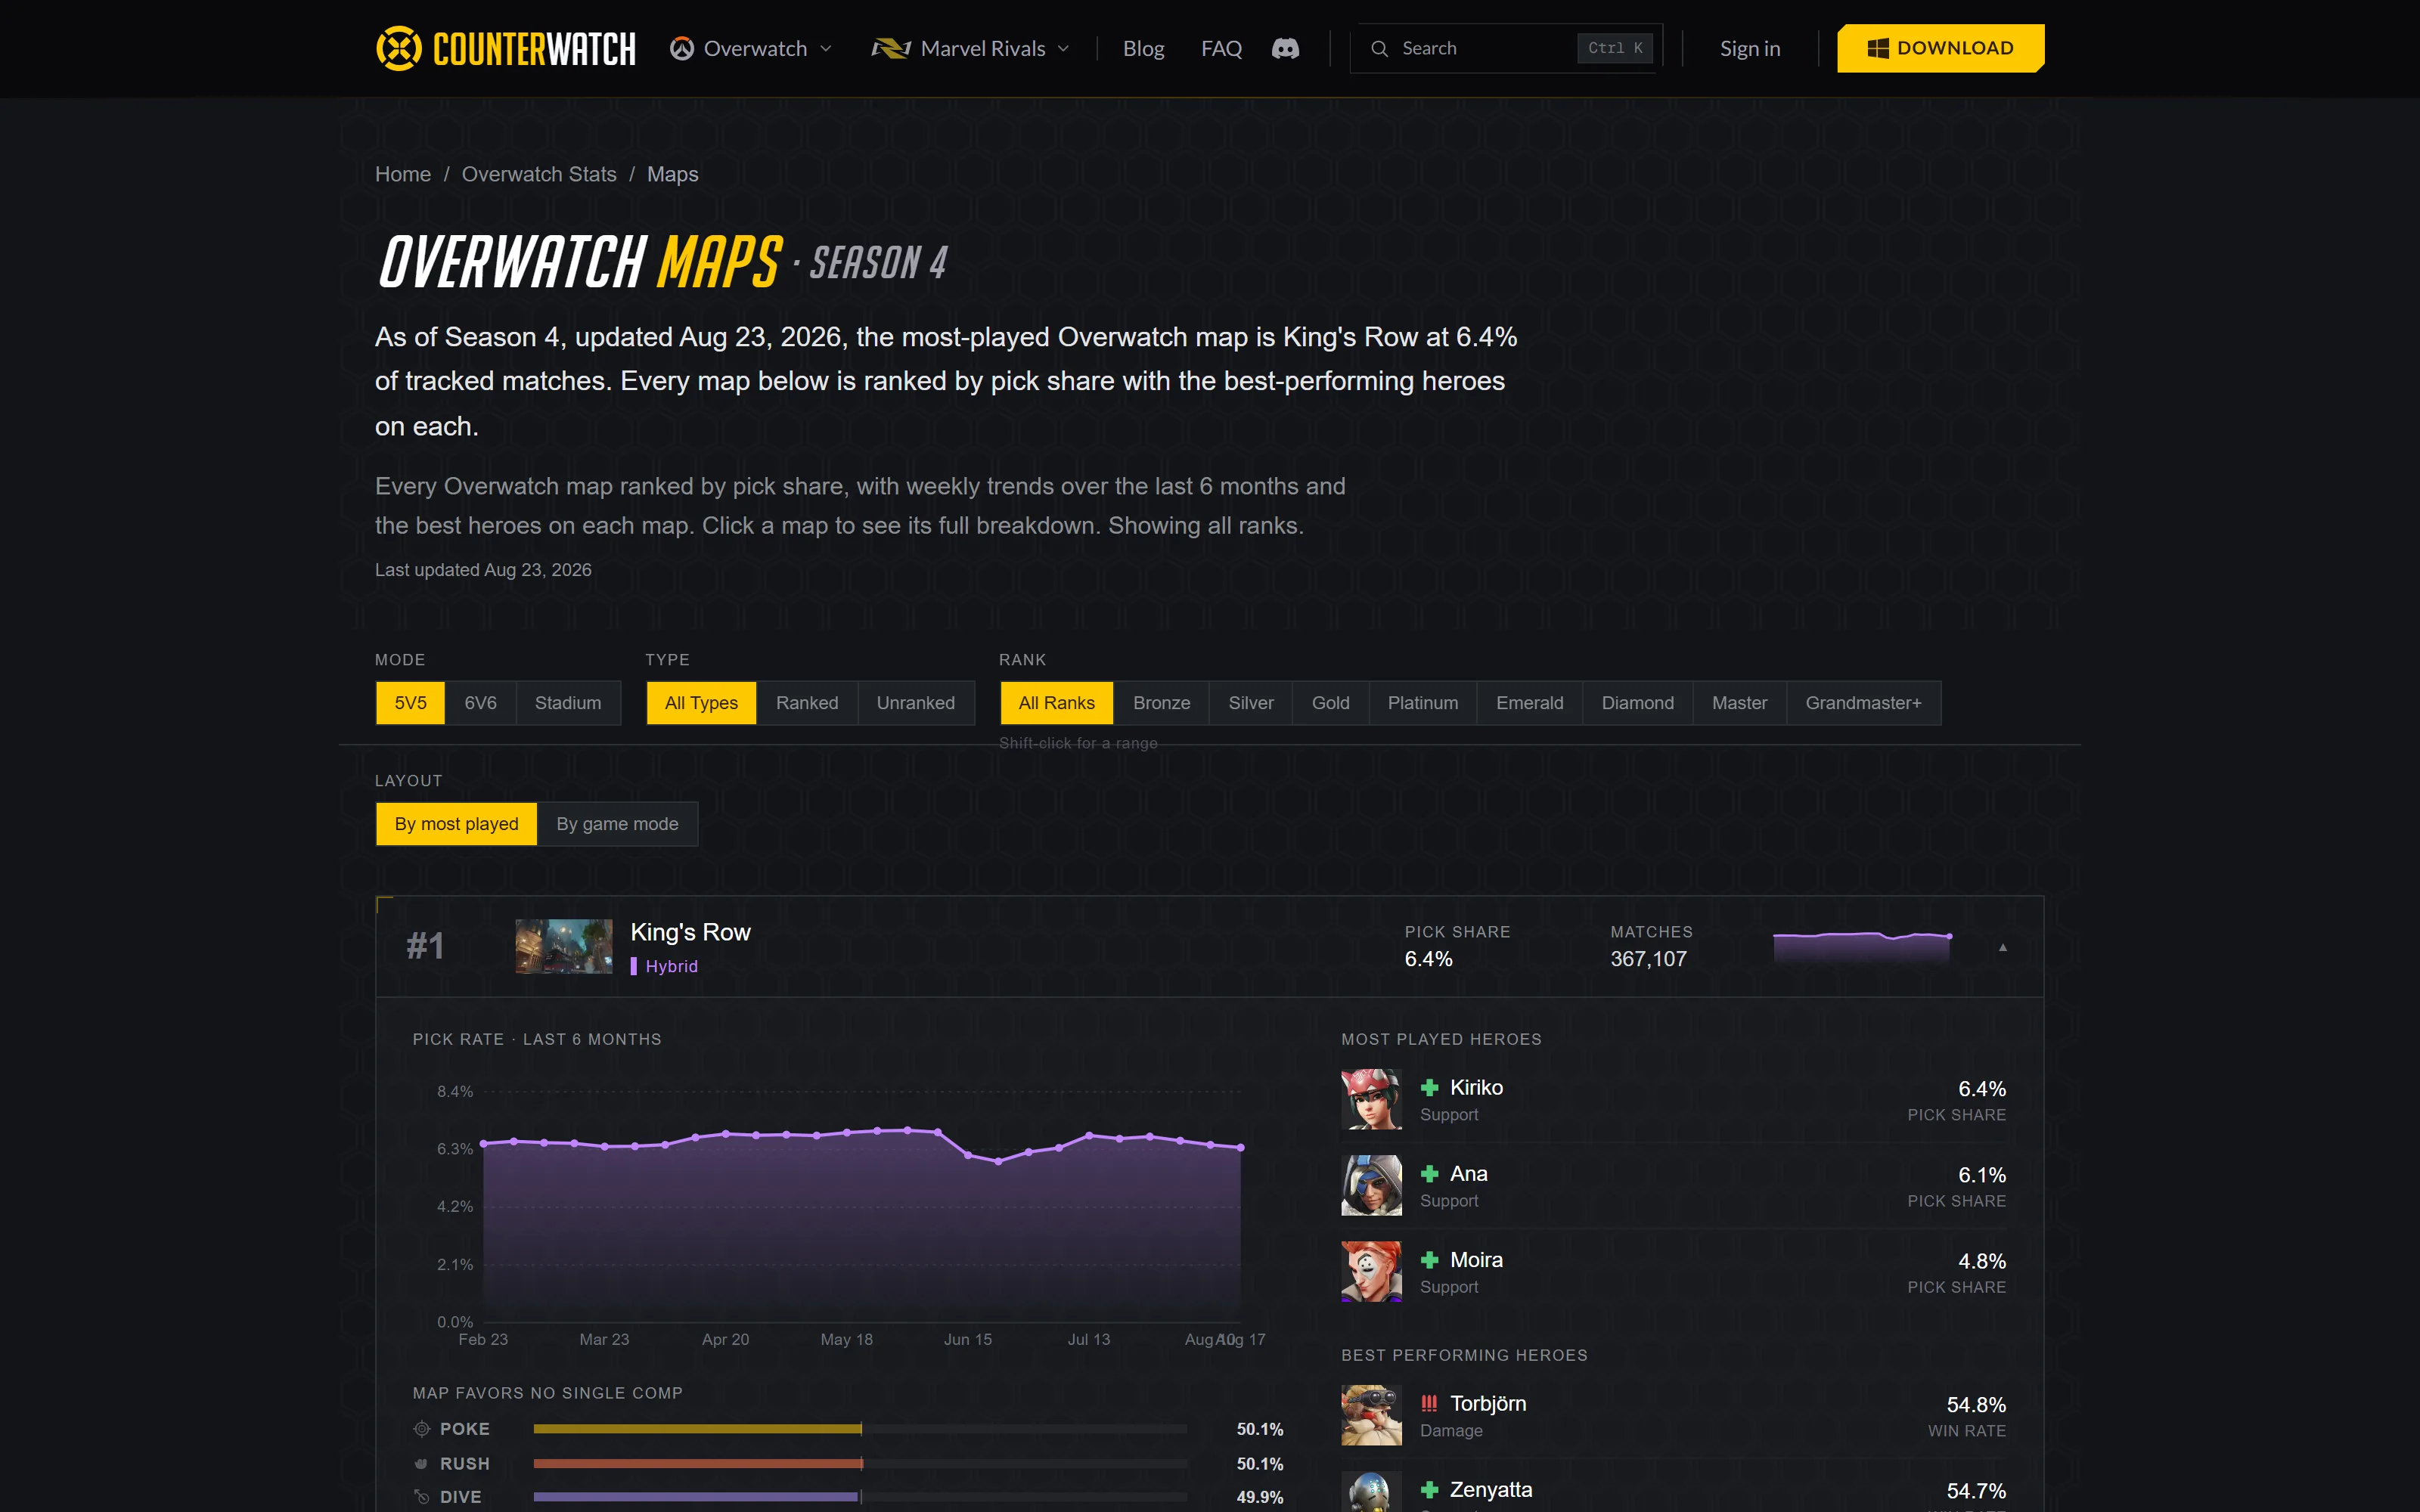The image size is (2420, 1512).
Task: Click Torbjörn's 54.8% win rate value
Action: pyautogui.click(x=1976, y=1404)
